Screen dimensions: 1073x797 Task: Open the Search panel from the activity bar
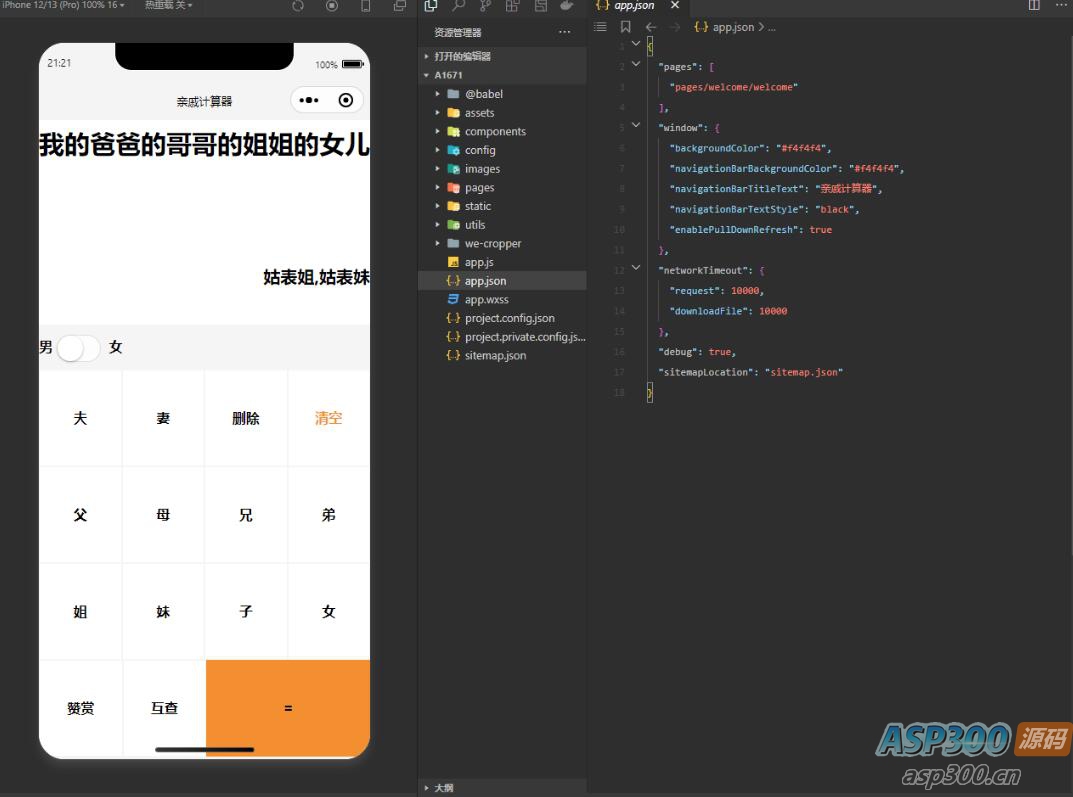(457, 7)
